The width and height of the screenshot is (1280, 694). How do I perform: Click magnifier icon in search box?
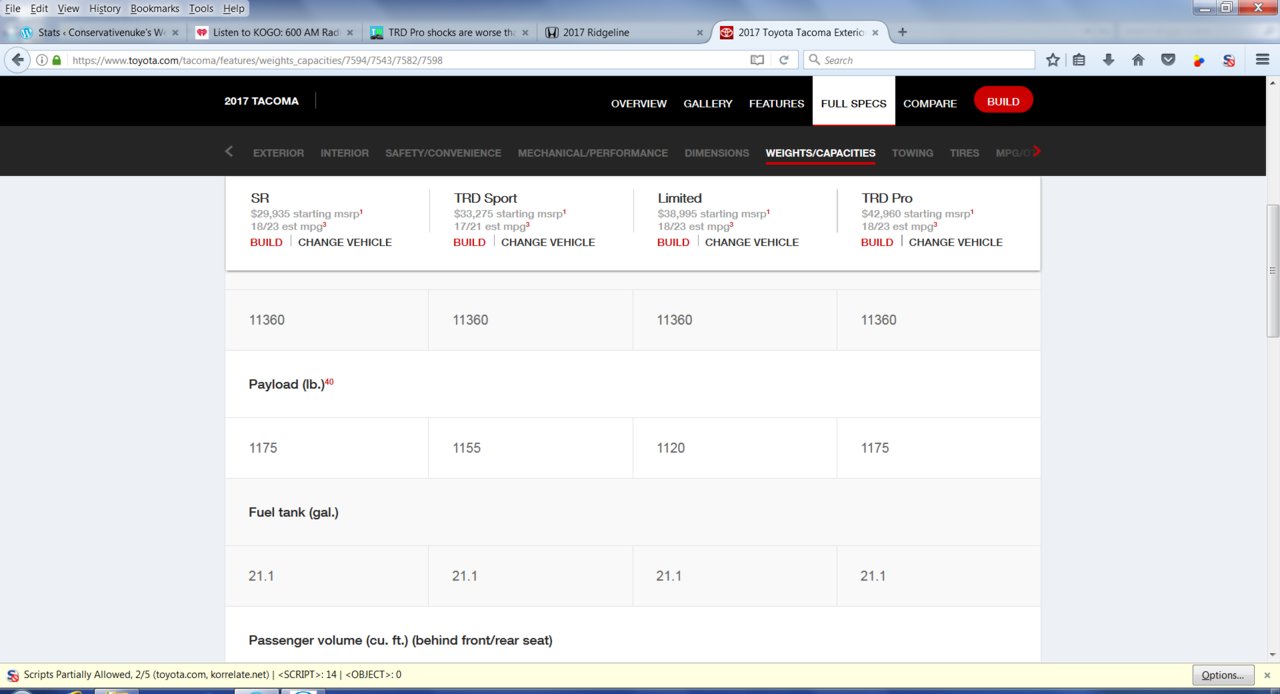[815, 60]
